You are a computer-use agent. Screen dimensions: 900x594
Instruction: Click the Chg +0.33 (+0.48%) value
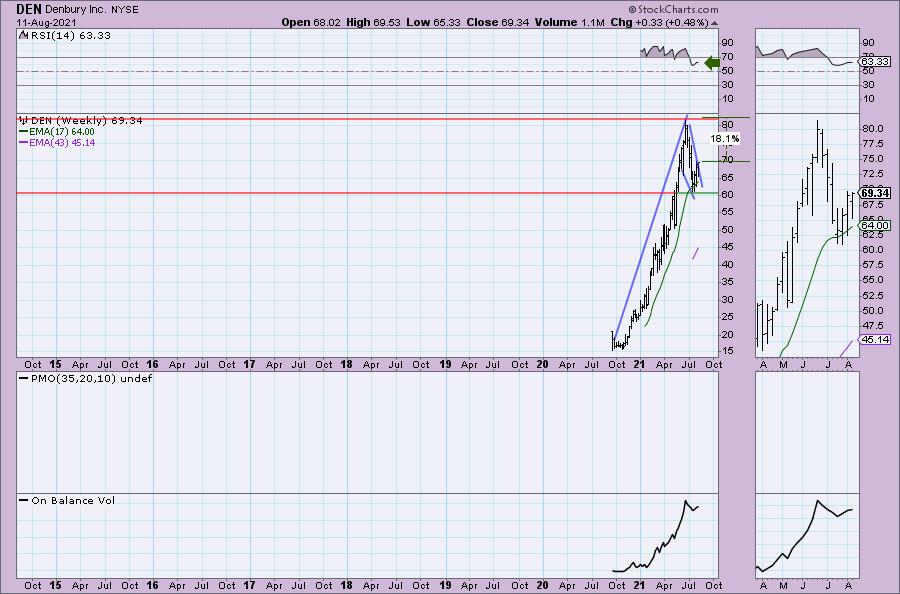click(x=659, y=22)
